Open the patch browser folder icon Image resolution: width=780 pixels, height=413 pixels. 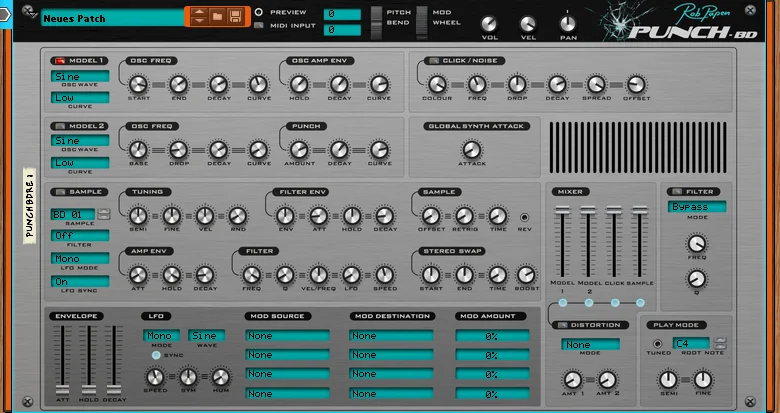pyautogui.click(x=217, y=16)
